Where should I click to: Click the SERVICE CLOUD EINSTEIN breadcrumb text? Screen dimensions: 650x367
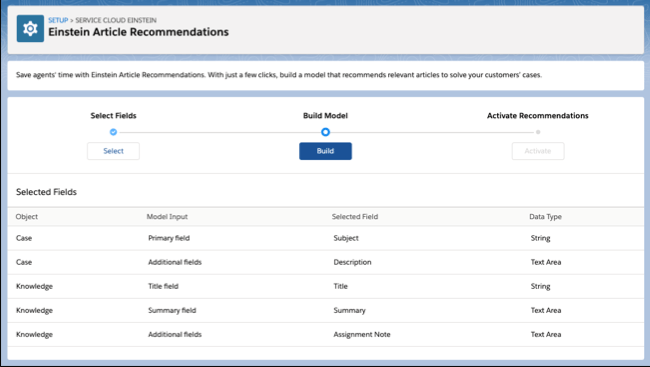[x=116, y=20]
